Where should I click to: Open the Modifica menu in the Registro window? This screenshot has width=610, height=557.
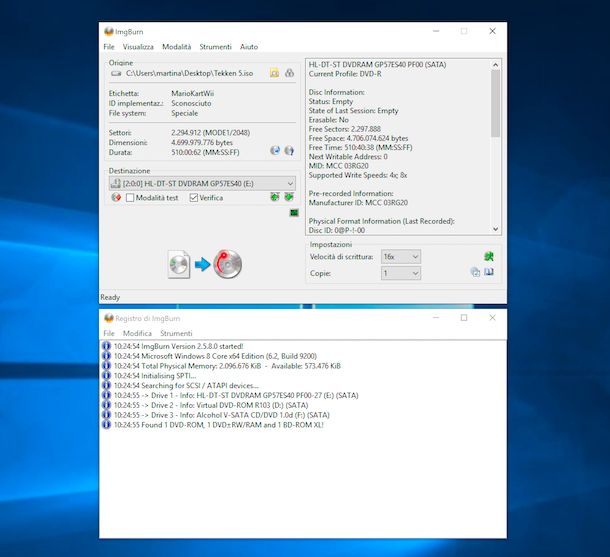(x=137, y=333)
